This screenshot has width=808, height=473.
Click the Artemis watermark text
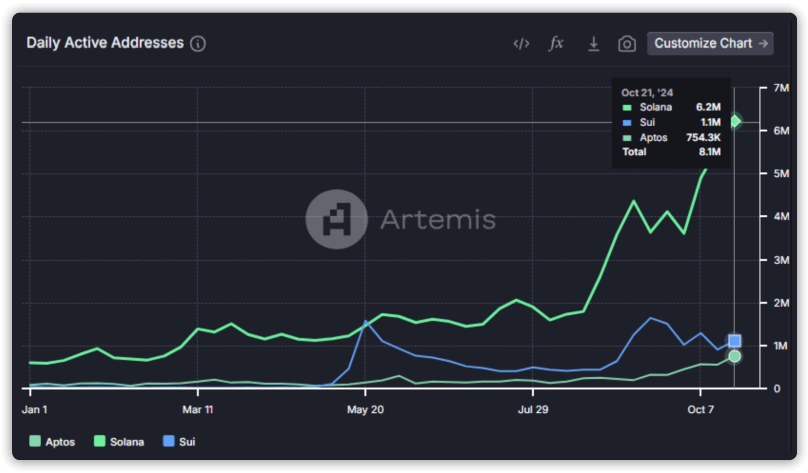(x=438, y=219)
